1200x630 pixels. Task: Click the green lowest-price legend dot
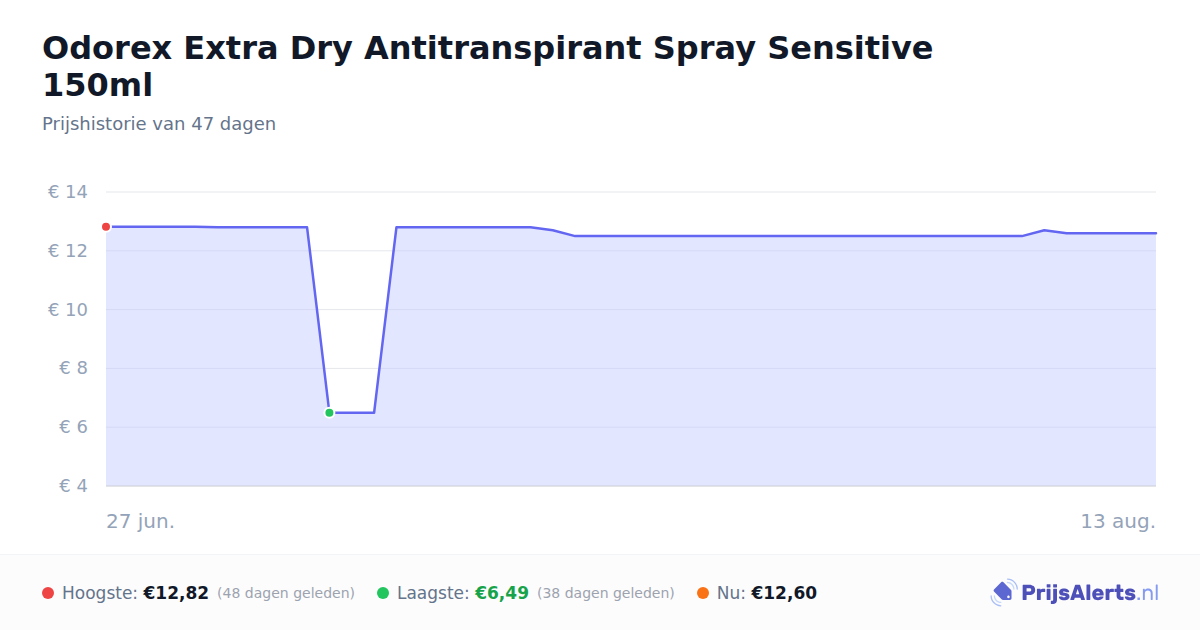click(383, 593)
